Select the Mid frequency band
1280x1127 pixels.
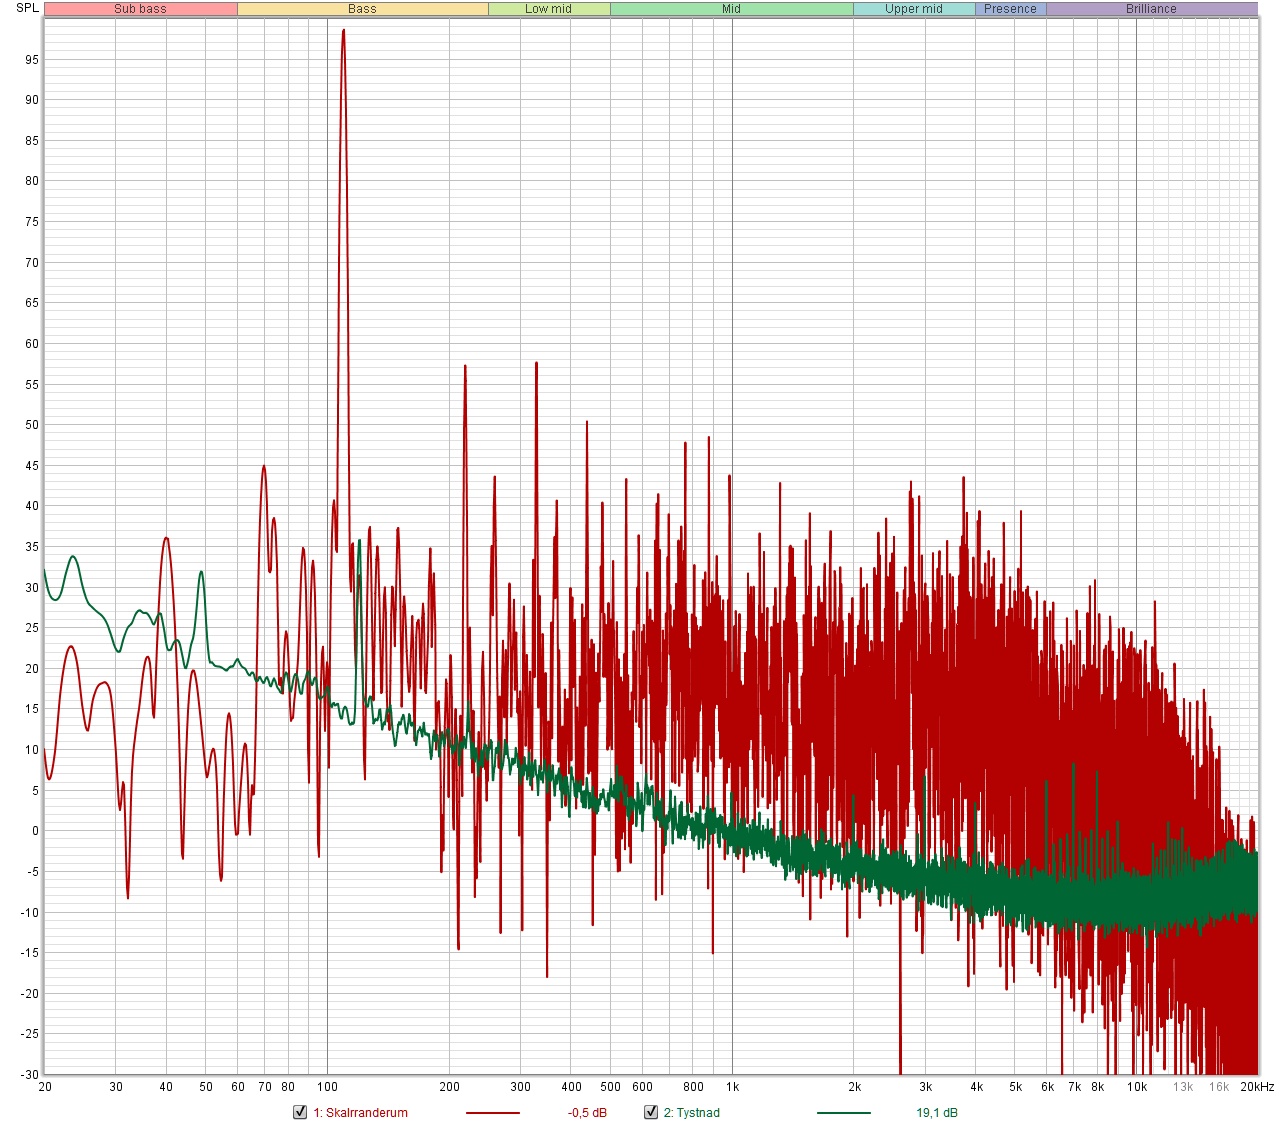point(732,9)
